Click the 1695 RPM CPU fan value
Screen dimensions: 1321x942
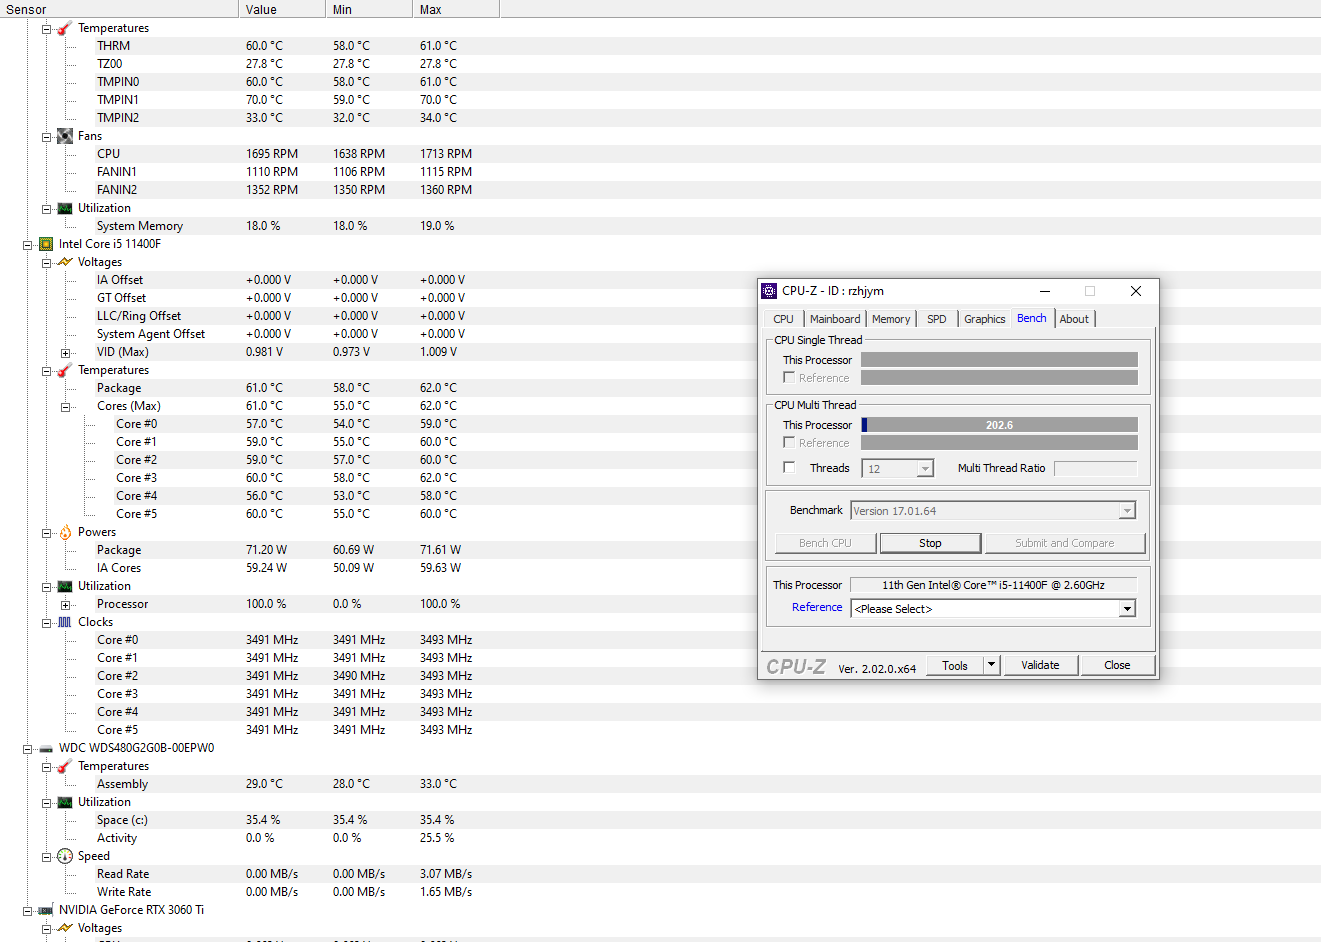(272, 154)
